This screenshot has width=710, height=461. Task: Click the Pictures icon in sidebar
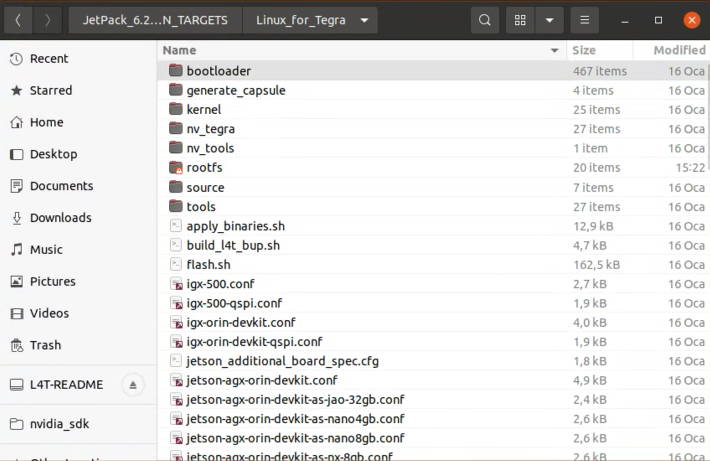16,282
